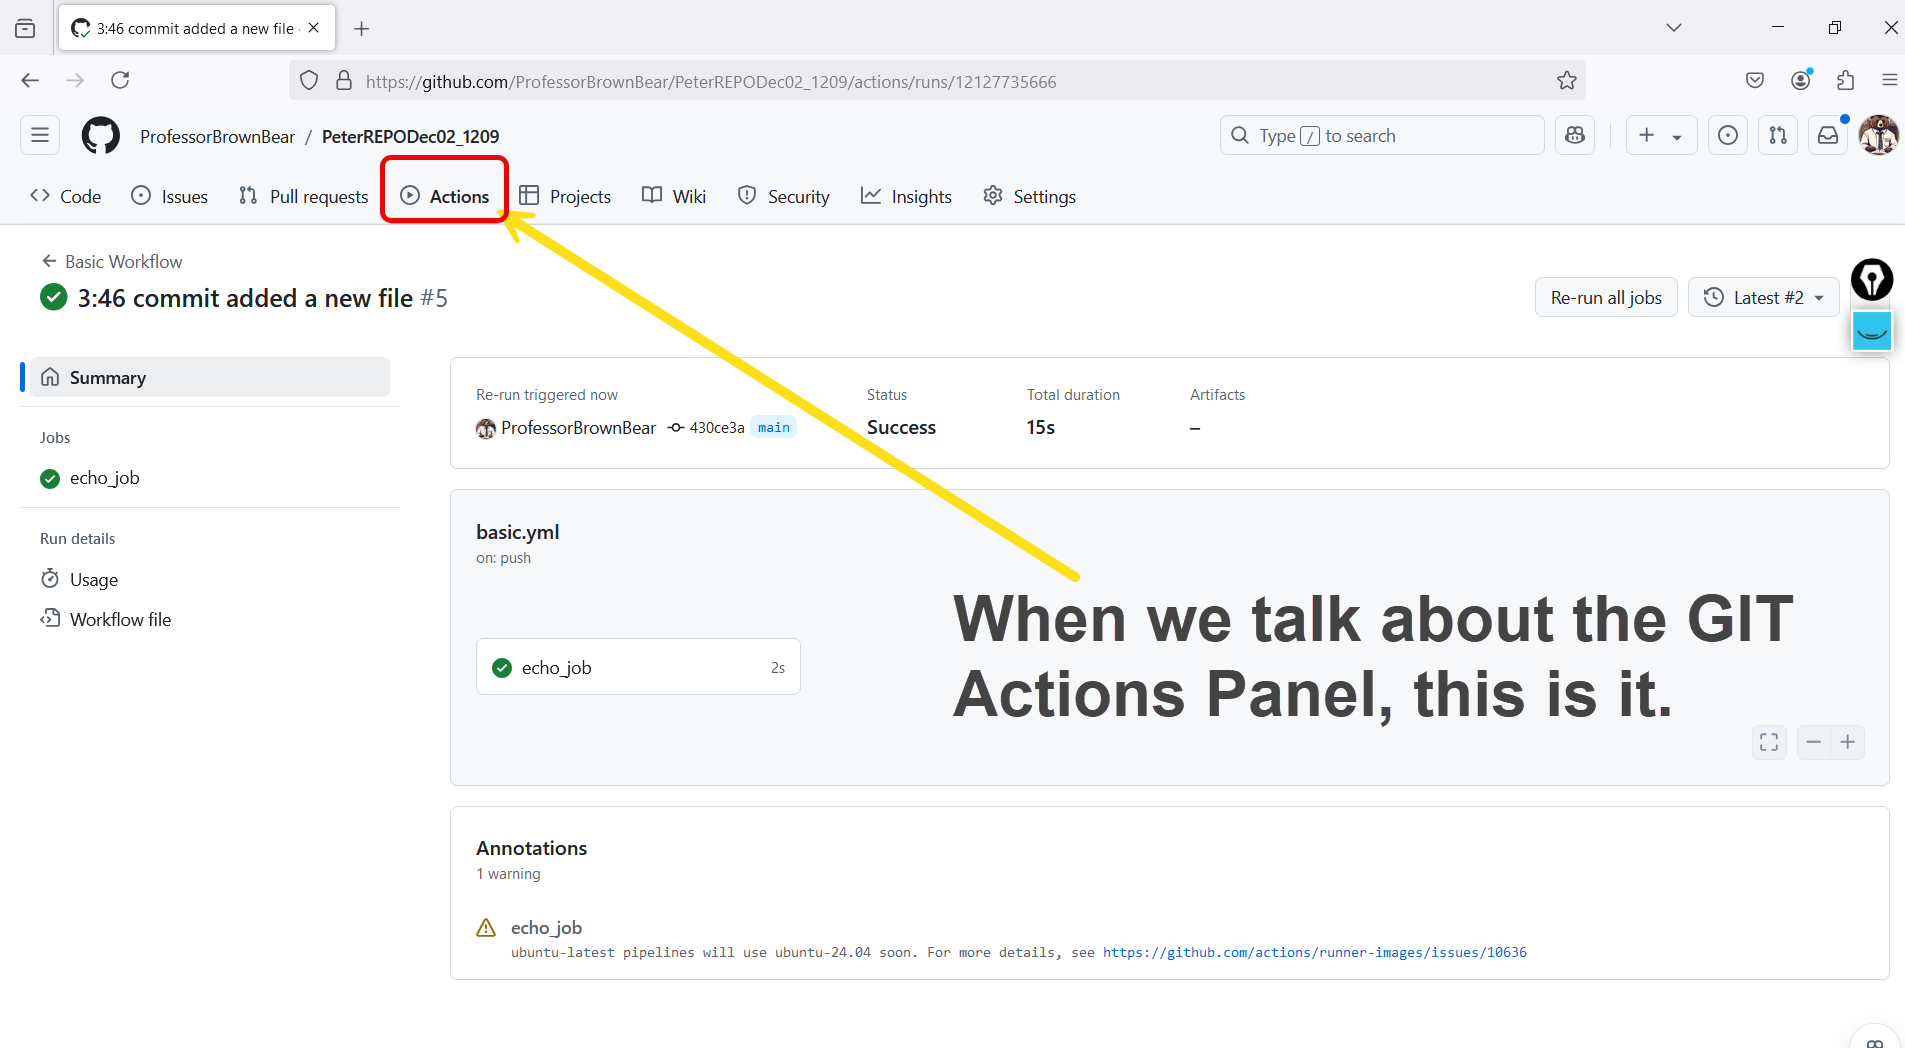1905x1048 pixels.
Task: Open echo_job in the Jobs sidebar
Action: click(104, 478)
